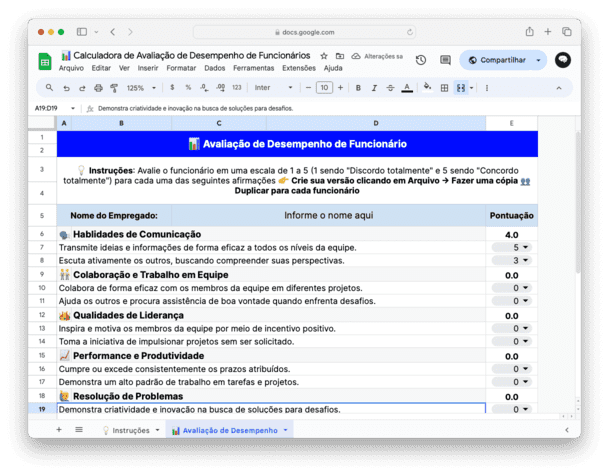The height and width of the screenshot is (475, 609).
Task: Expand the merge cells options arrow
Action: [x=472, y=88]
